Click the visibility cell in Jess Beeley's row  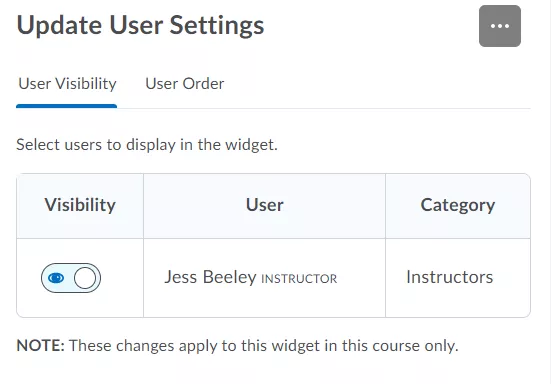point(80,278)
